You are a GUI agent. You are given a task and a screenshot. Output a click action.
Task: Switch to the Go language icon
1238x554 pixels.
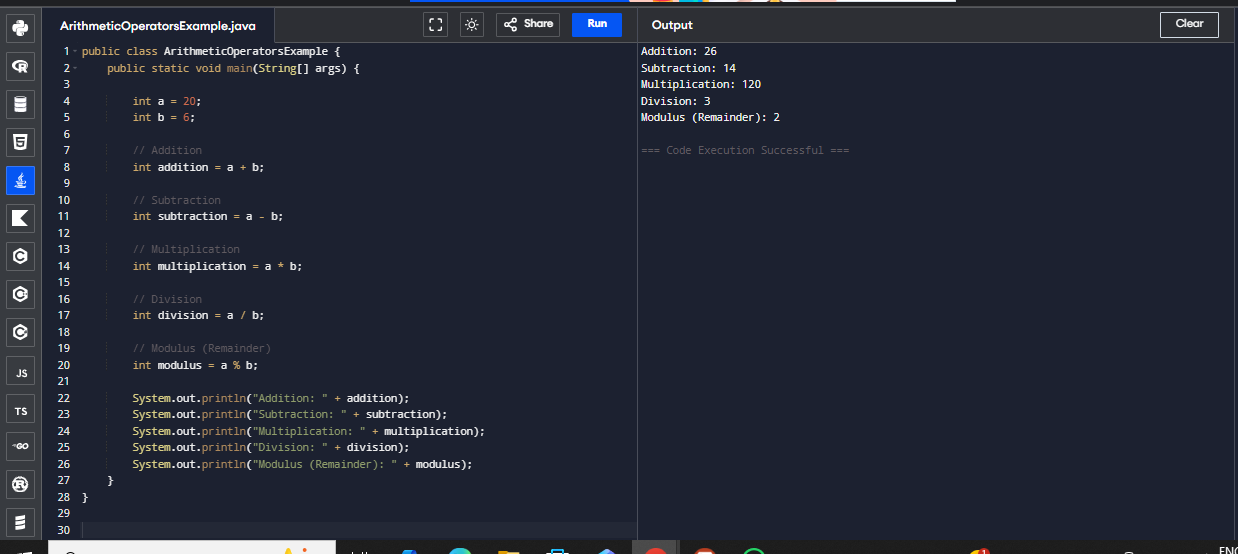(20, 447)
